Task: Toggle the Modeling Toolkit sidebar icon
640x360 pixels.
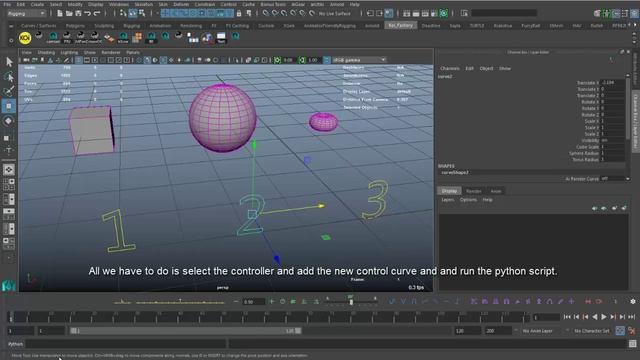Action: [x=598, y=13]
